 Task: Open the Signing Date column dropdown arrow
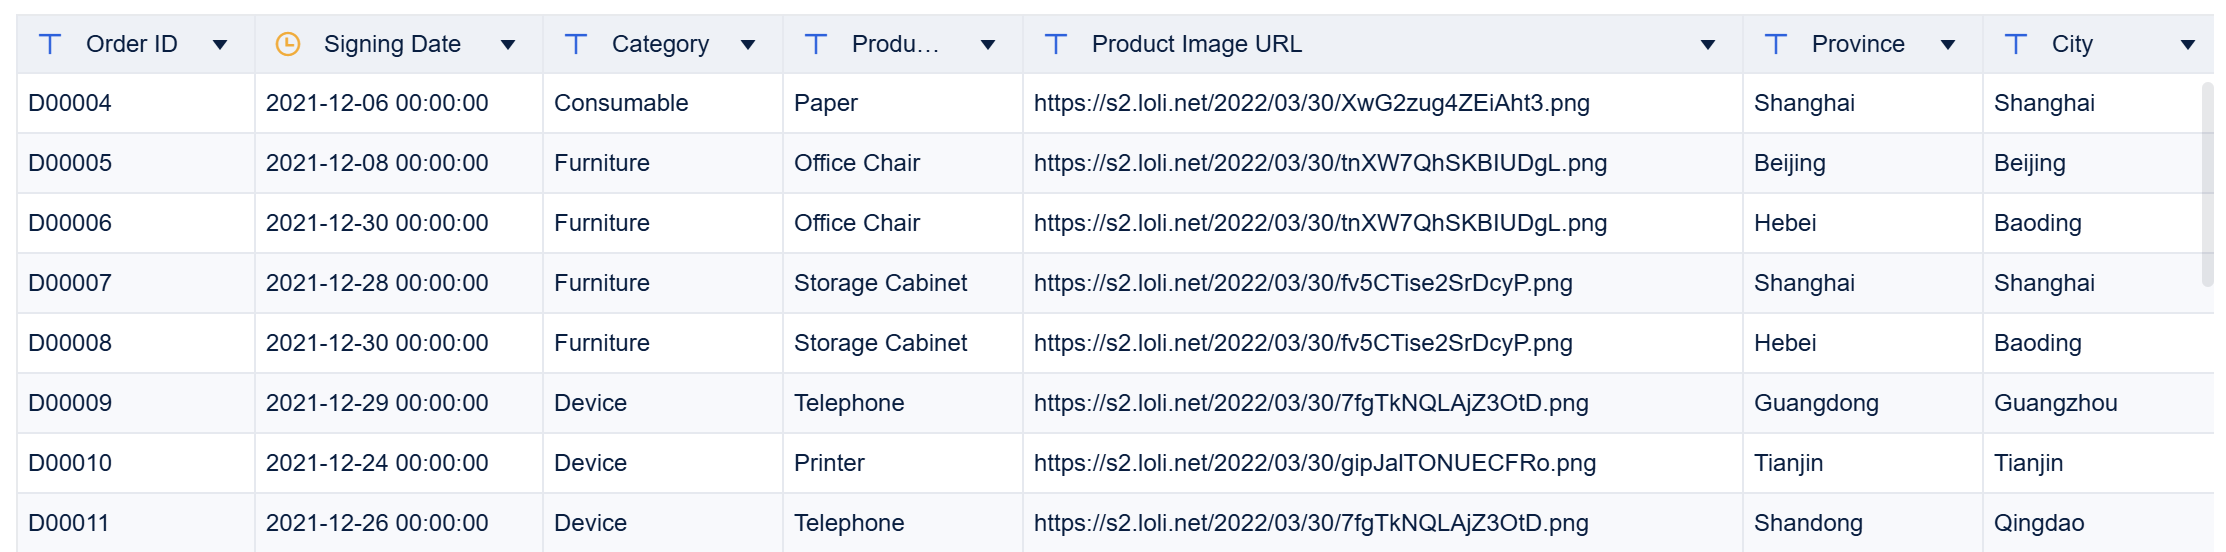pyautogui.click(x=508, y=45)
